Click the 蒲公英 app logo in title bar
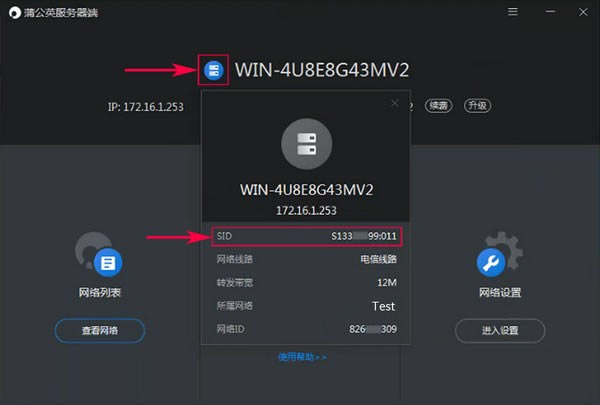 [x=15, y=13]
